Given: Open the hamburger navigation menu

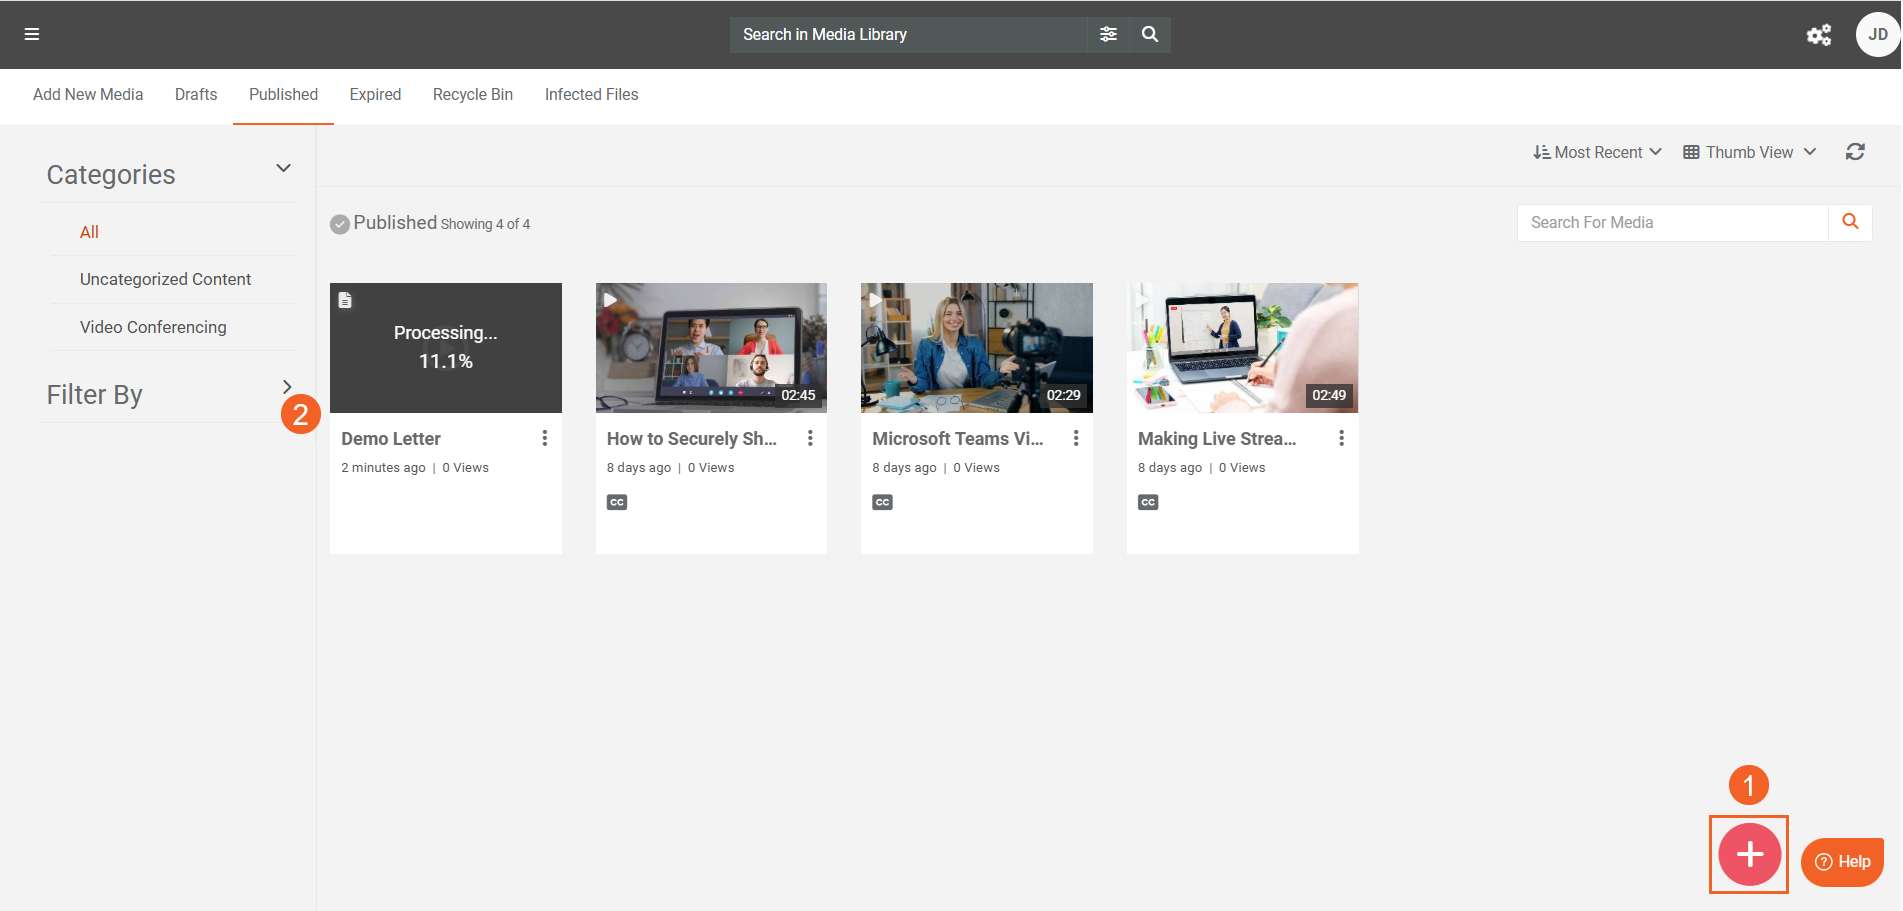Looking at the screenshot, I should (x=32, y=34).
